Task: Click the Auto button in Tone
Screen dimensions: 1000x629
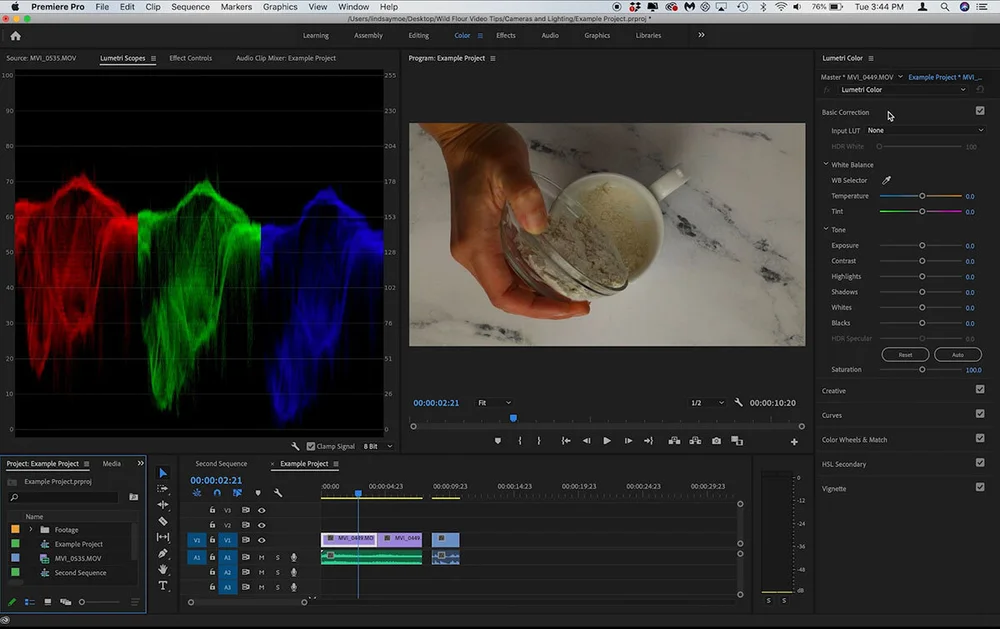Action: pyautogui.click(x=957, y=354)
